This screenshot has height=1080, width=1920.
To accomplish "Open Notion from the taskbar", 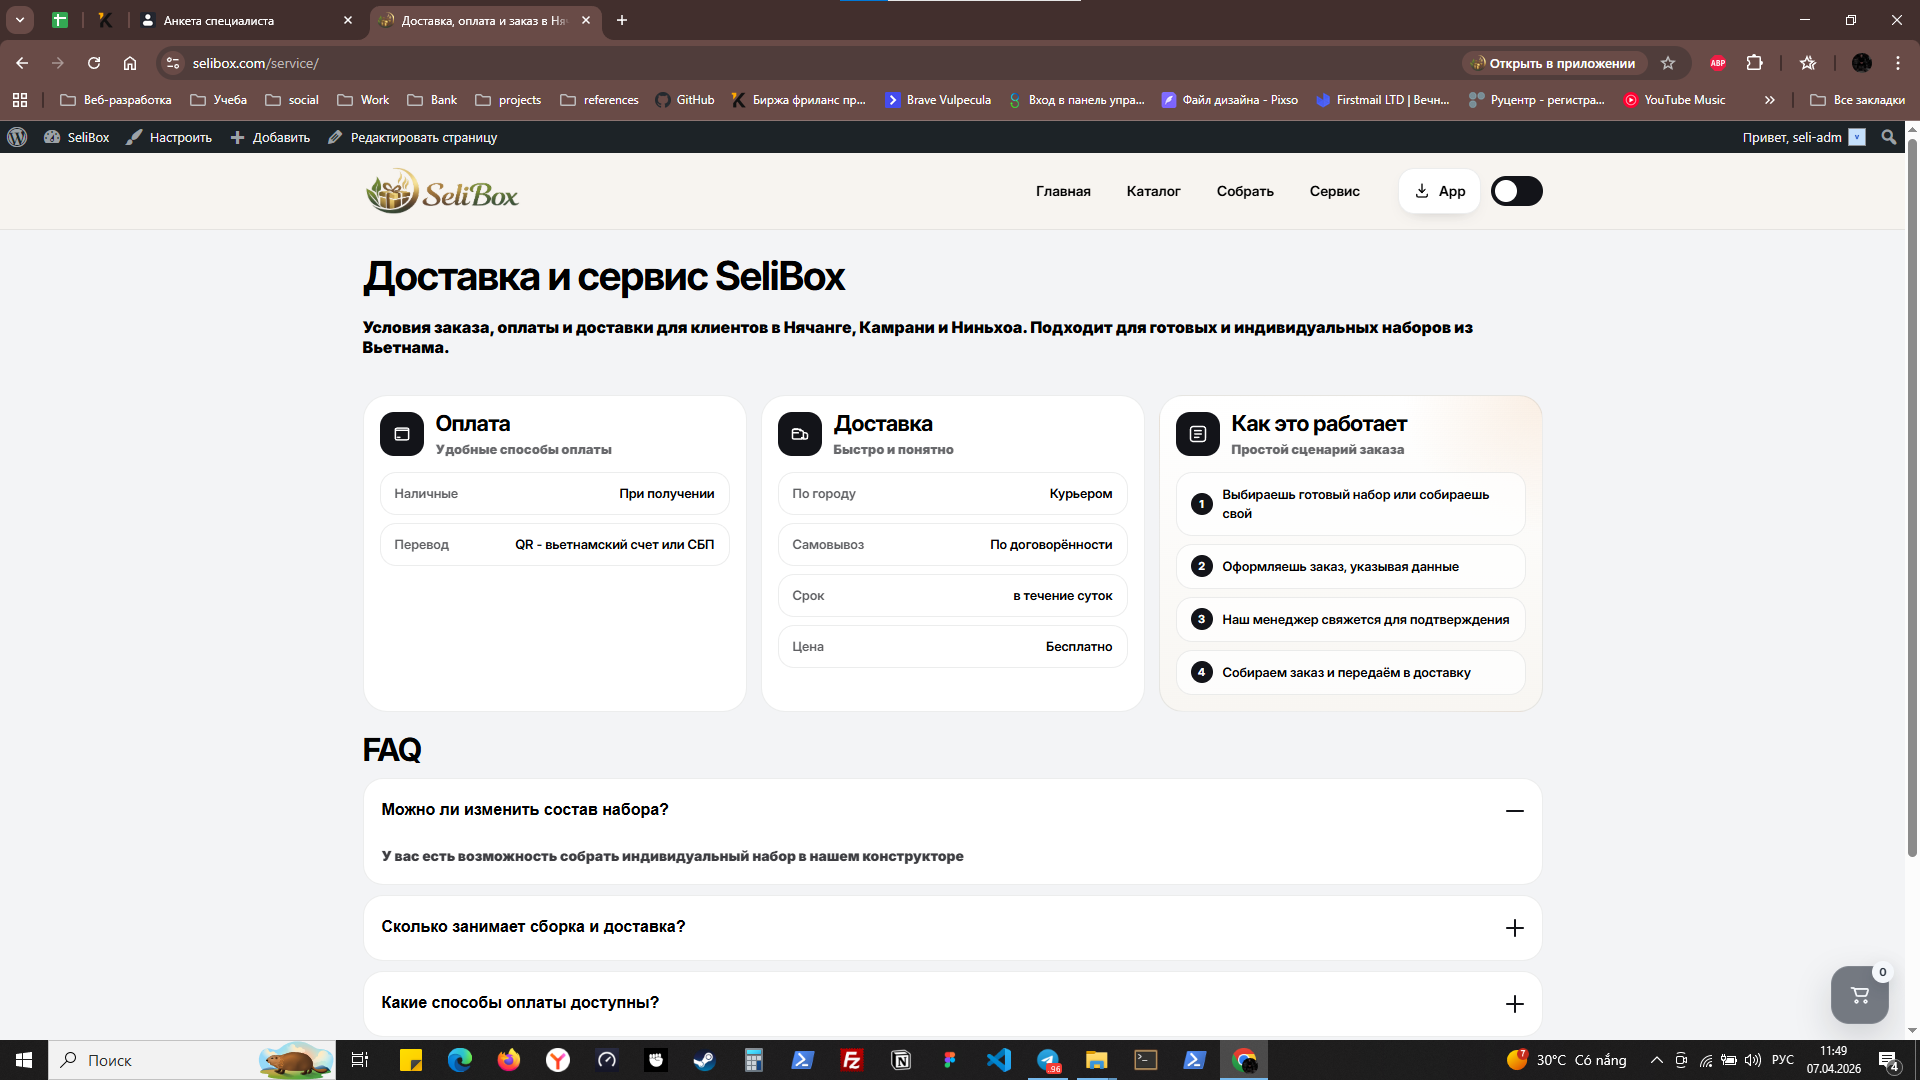I will click(901, 1060).
